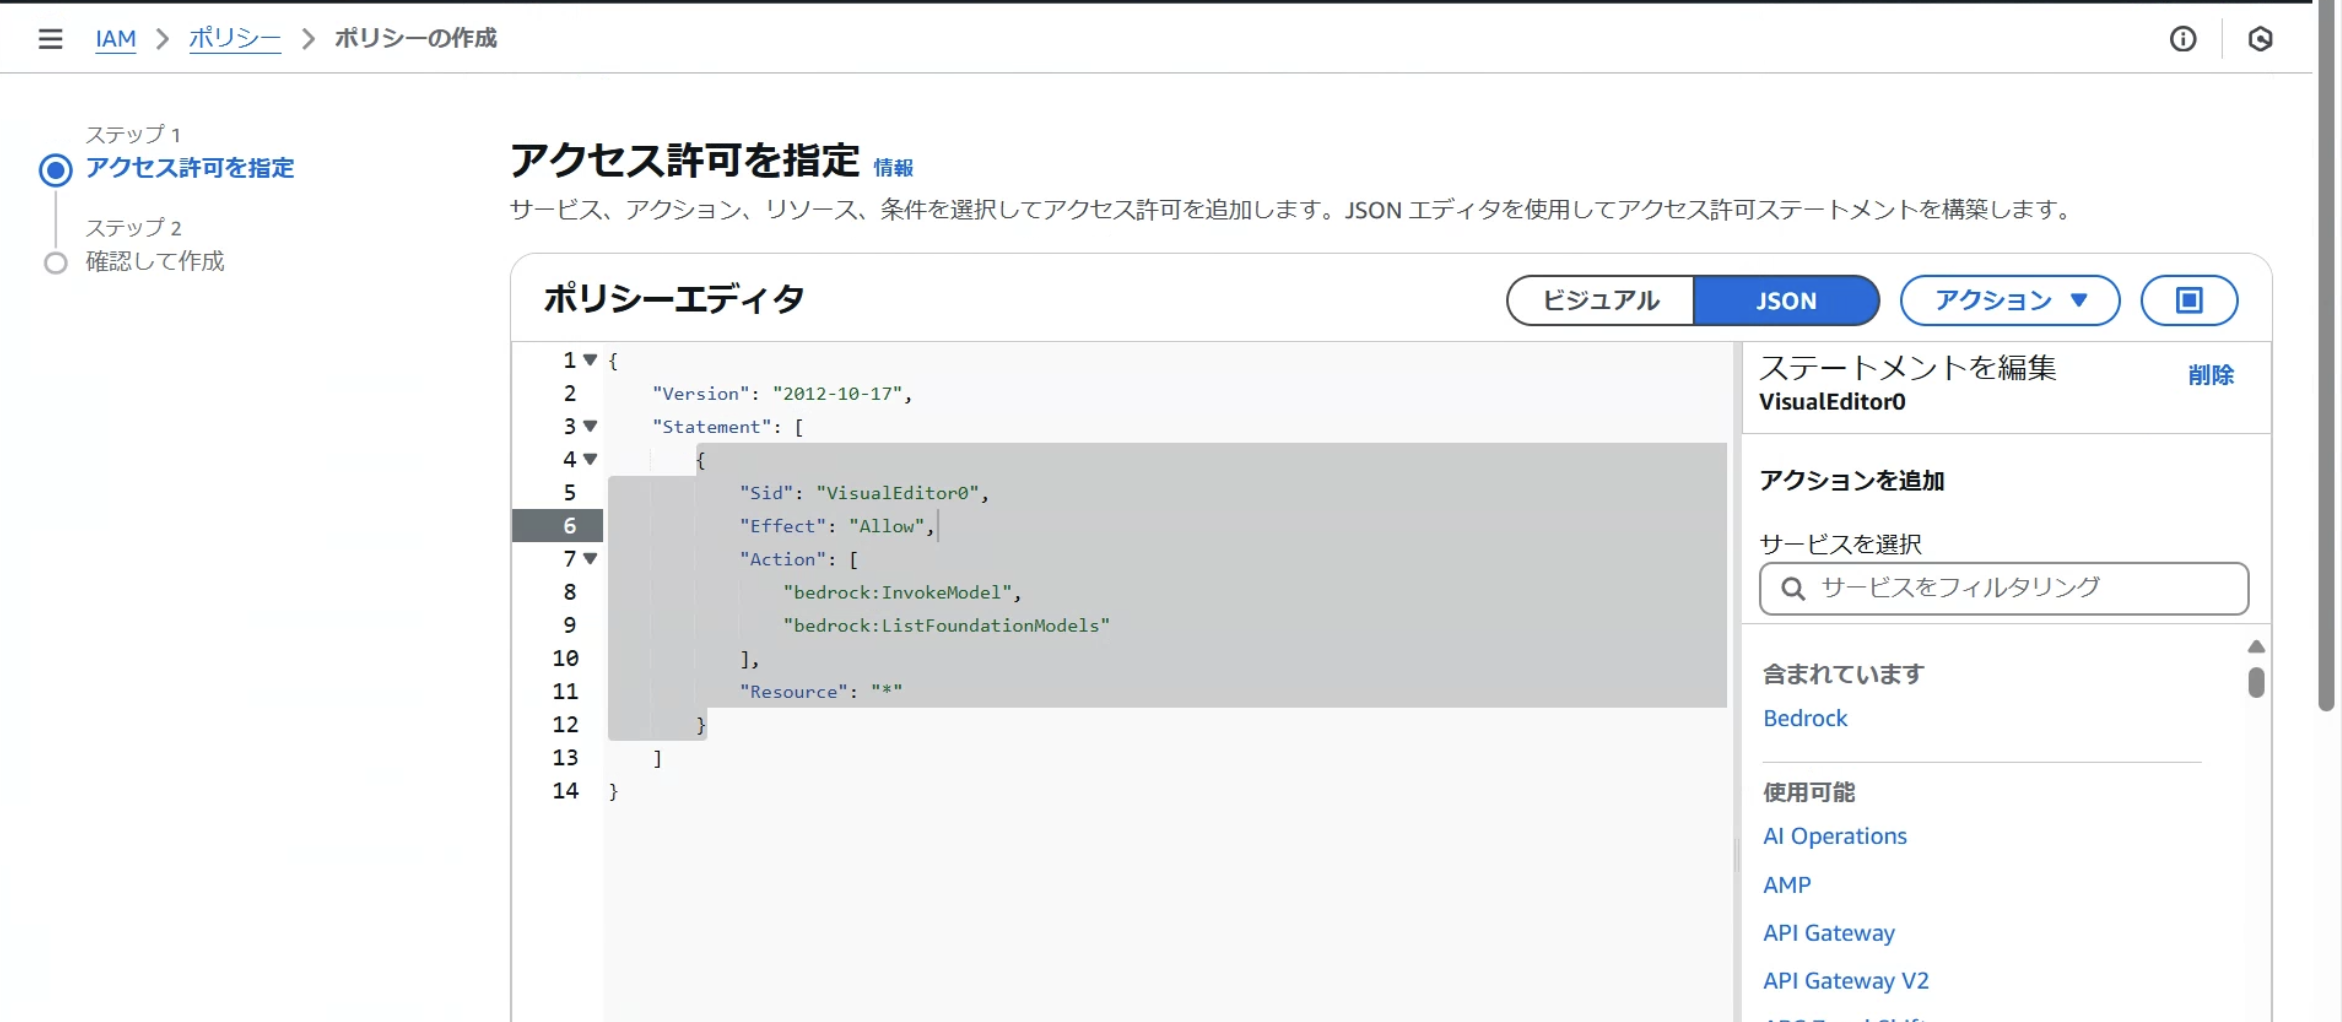Open the Bedrock service link
2342x1022 pixels.
point(1804,718)
